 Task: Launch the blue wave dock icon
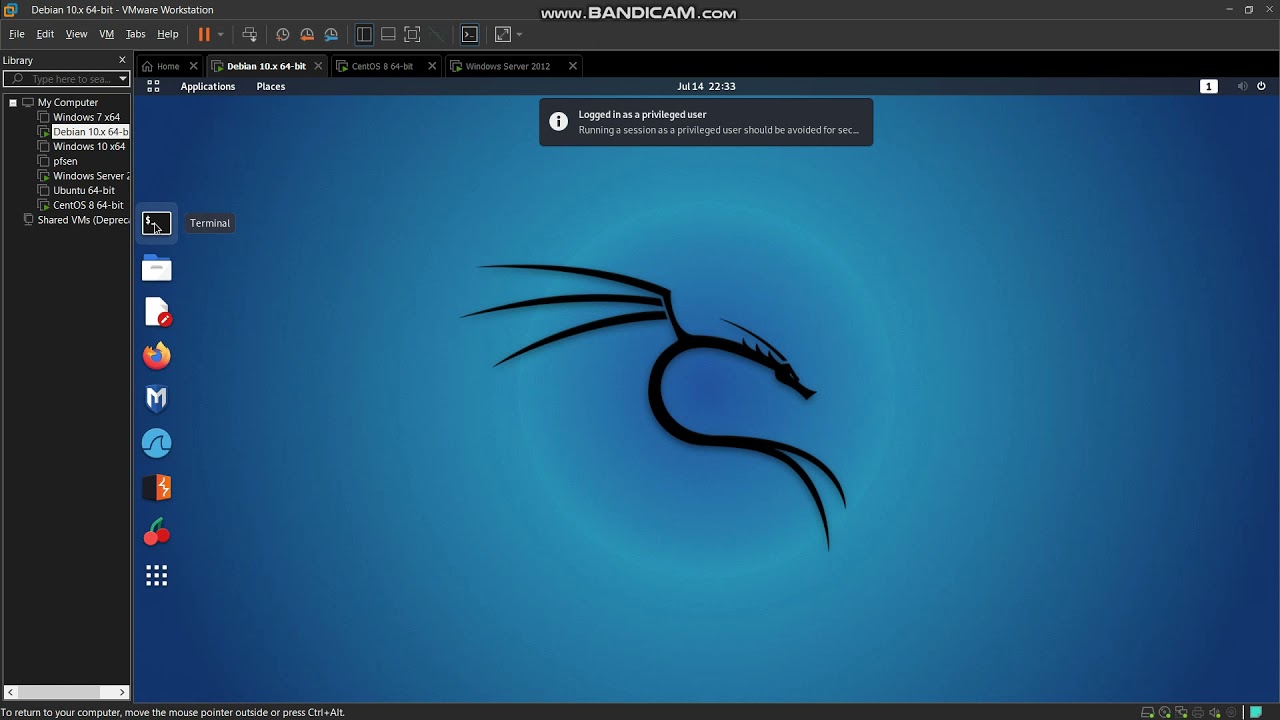pyautogui.click(x=157, y=443)
